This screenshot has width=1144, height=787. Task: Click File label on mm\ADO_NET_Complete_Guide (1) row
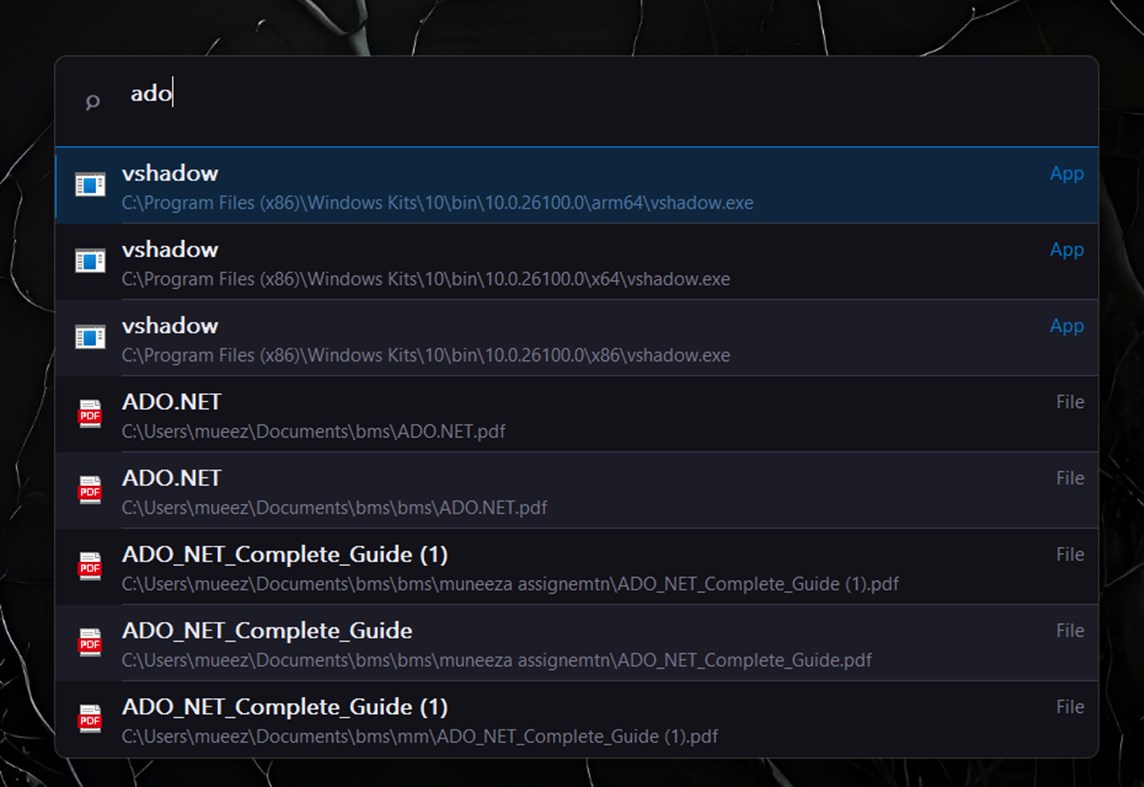(1070, 707)
